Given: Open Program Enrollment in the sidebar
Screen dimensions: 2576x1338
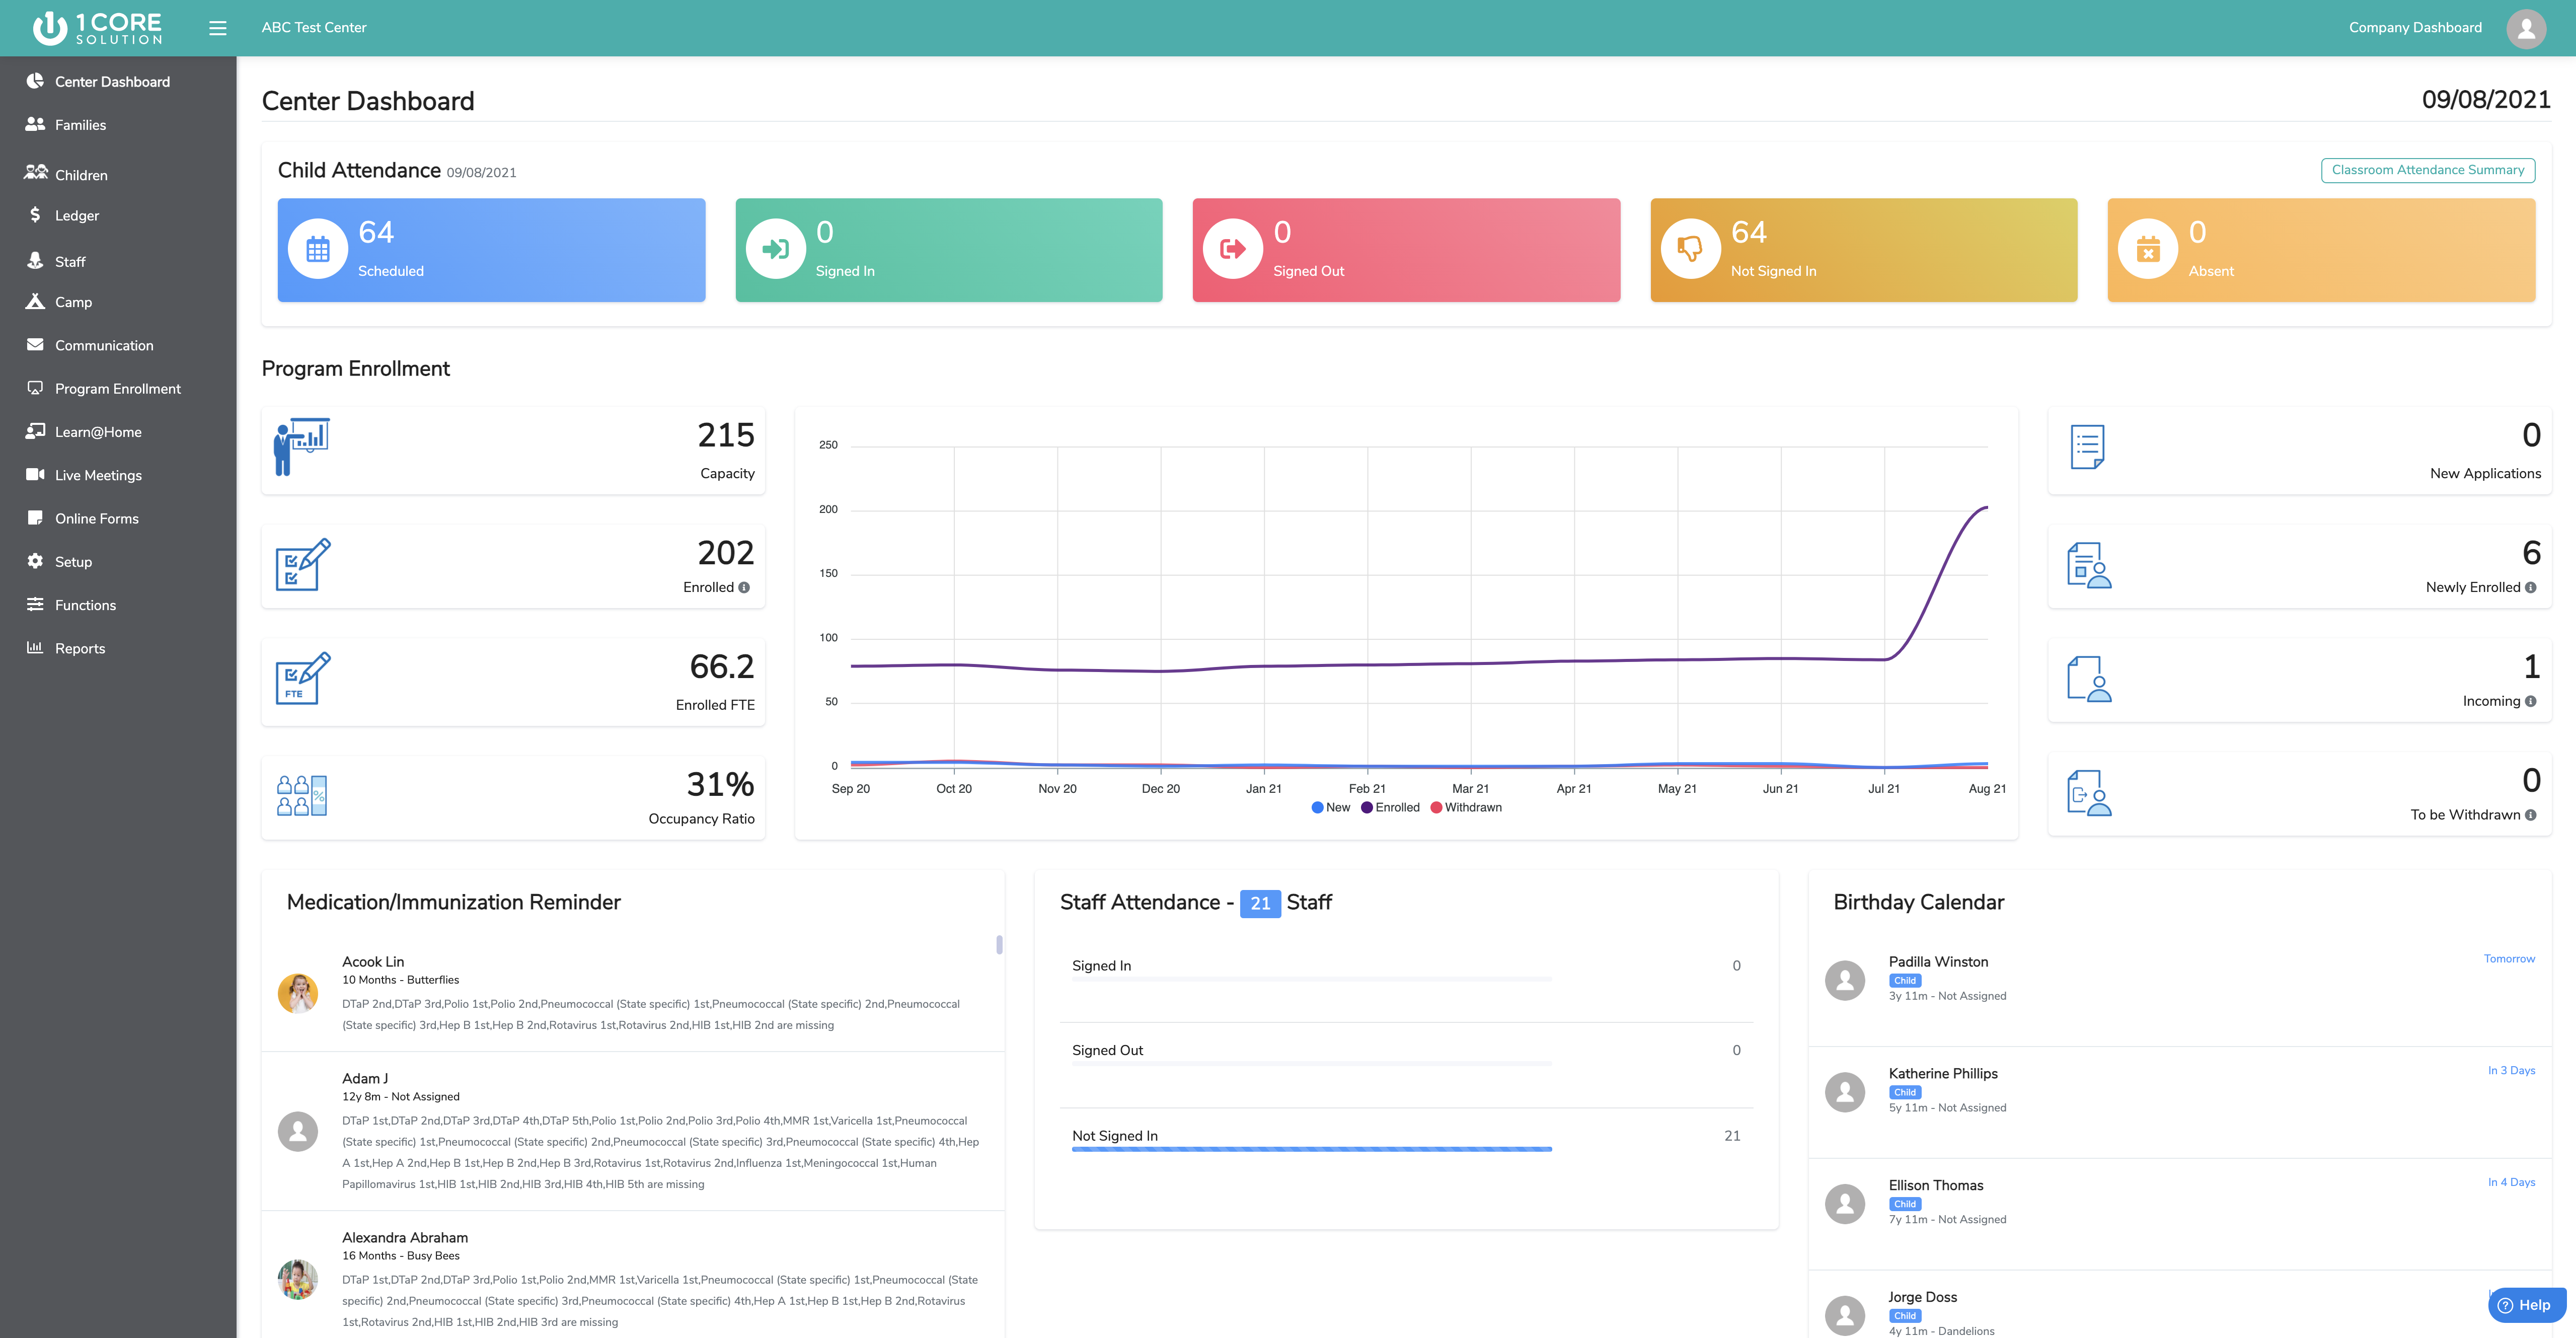Looking at the screenshot, I should pyautogui.click(x=118, y=388).
